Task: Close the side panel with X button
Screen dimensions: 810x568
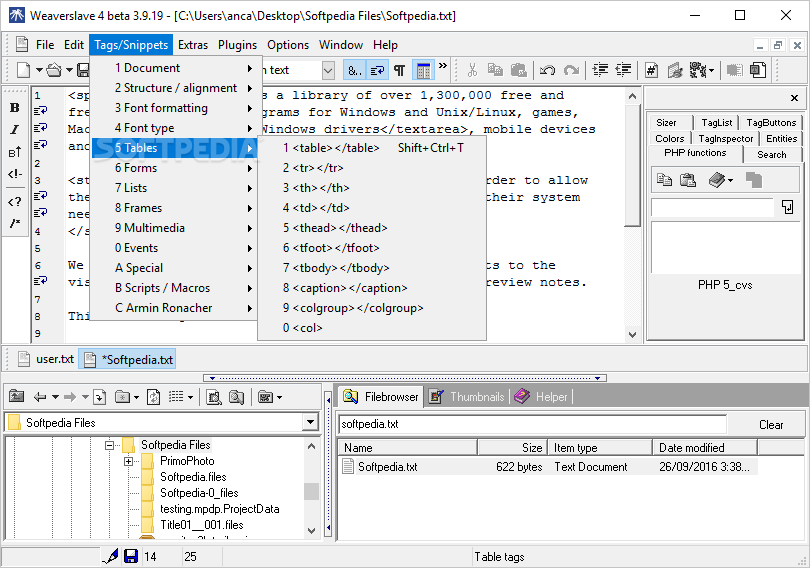Action: 795,98
